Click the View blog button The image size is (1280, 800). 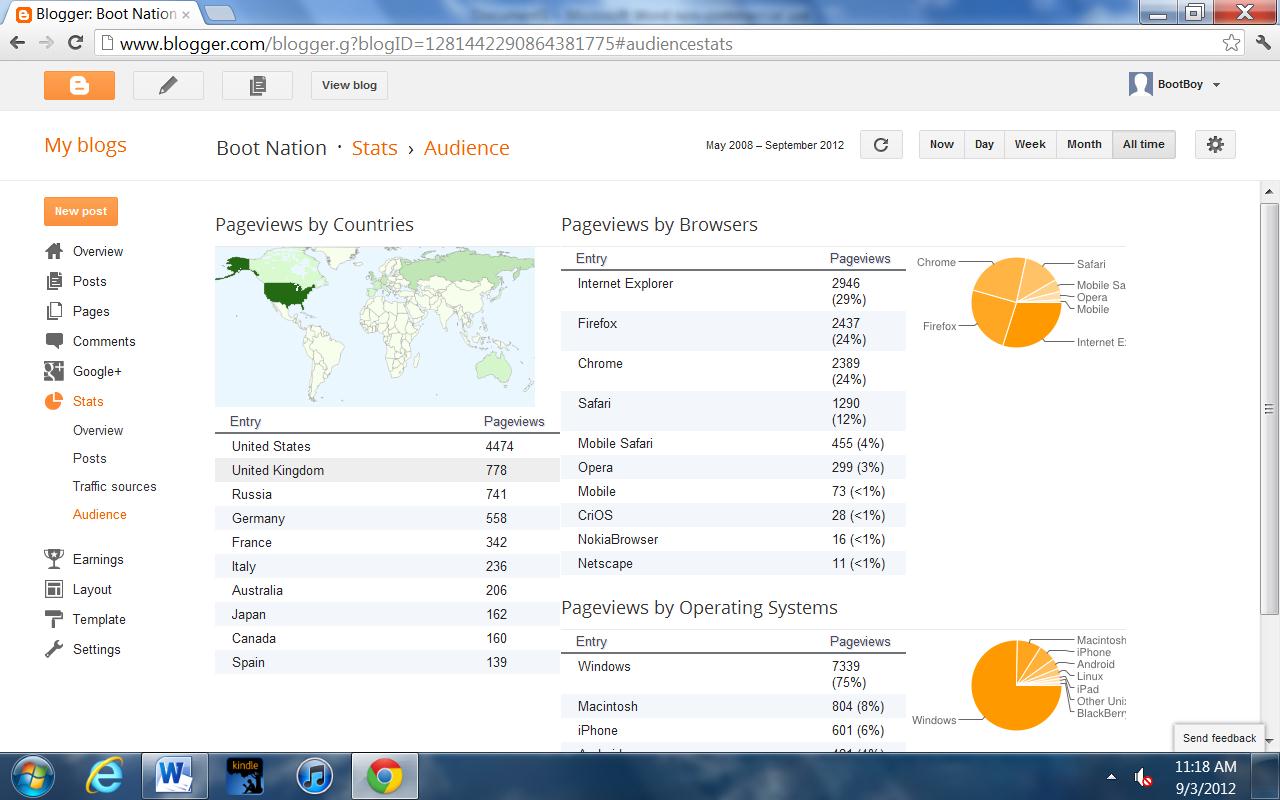click(x=349, y=85)
